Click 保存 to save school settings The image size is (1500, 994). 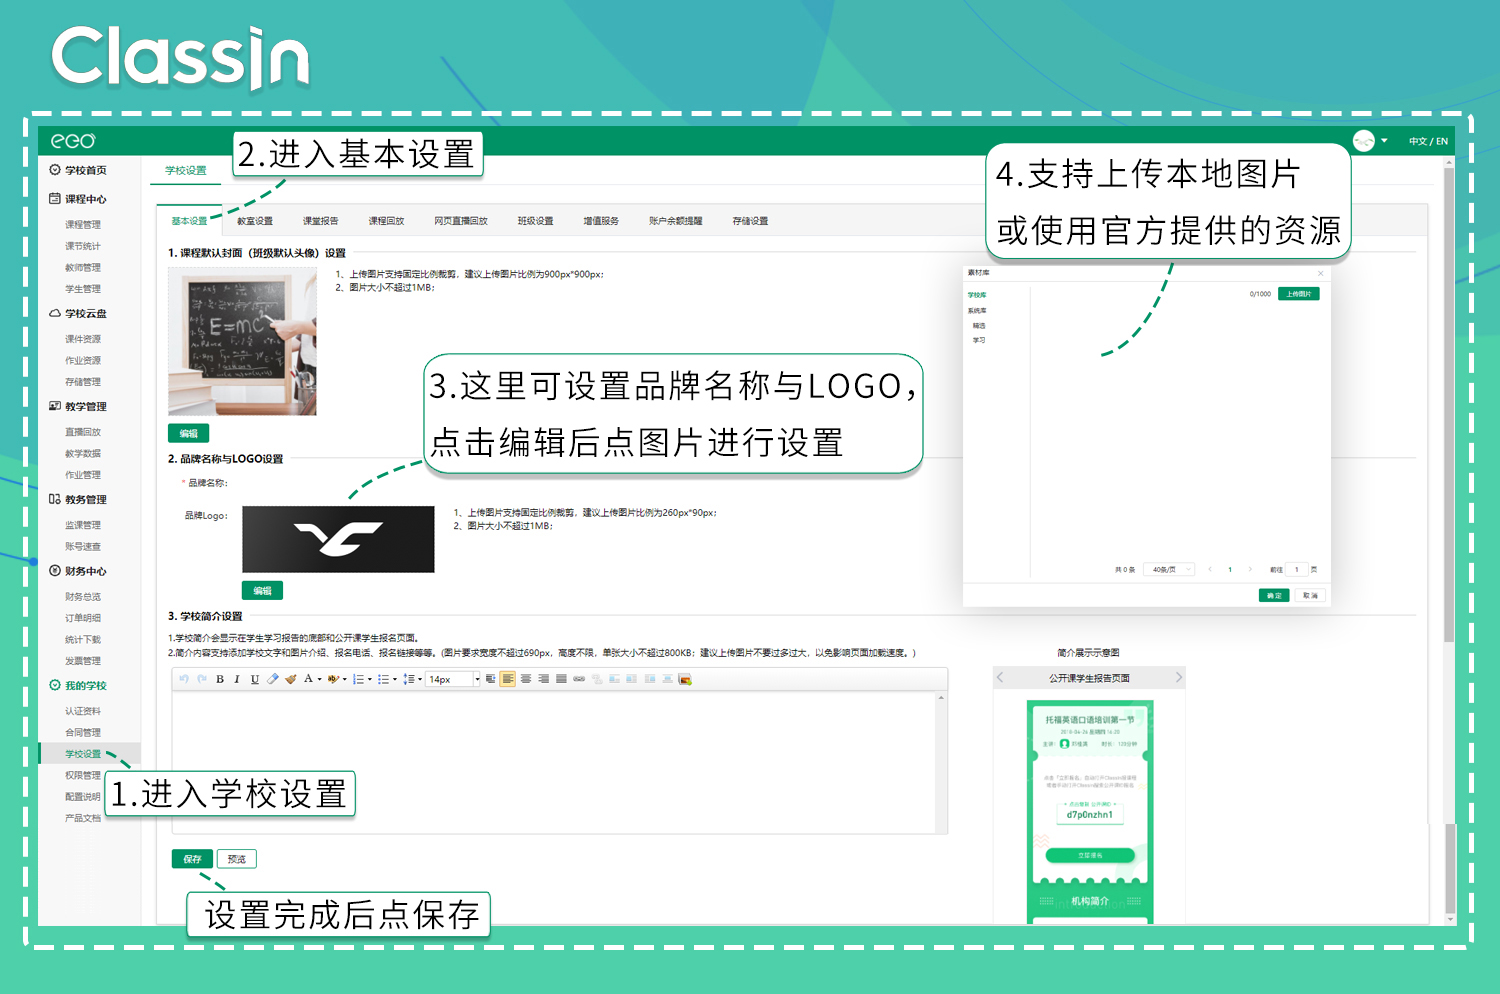click(192, 859)
